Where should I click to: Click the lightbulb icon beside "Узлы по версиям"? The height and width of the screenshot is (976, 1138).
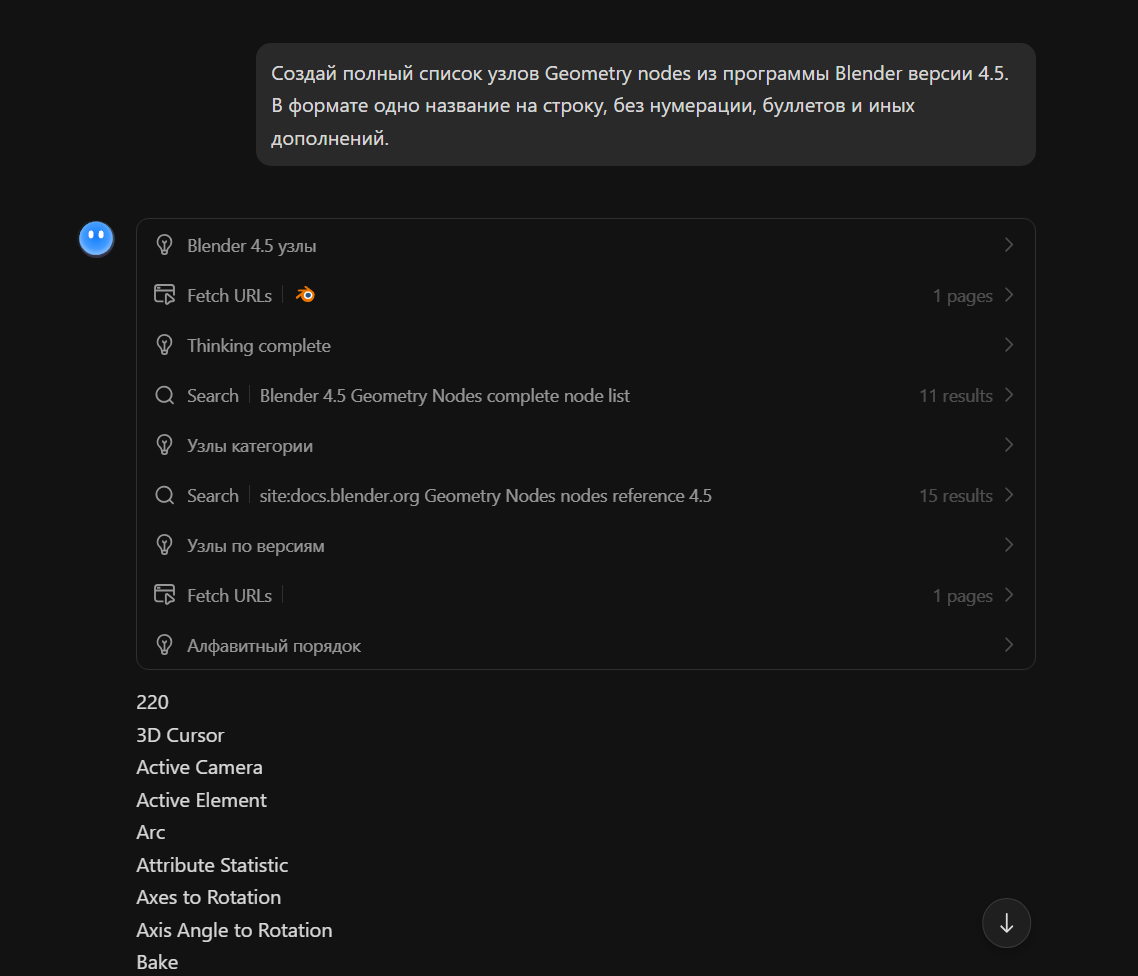(x=165, y=545)
